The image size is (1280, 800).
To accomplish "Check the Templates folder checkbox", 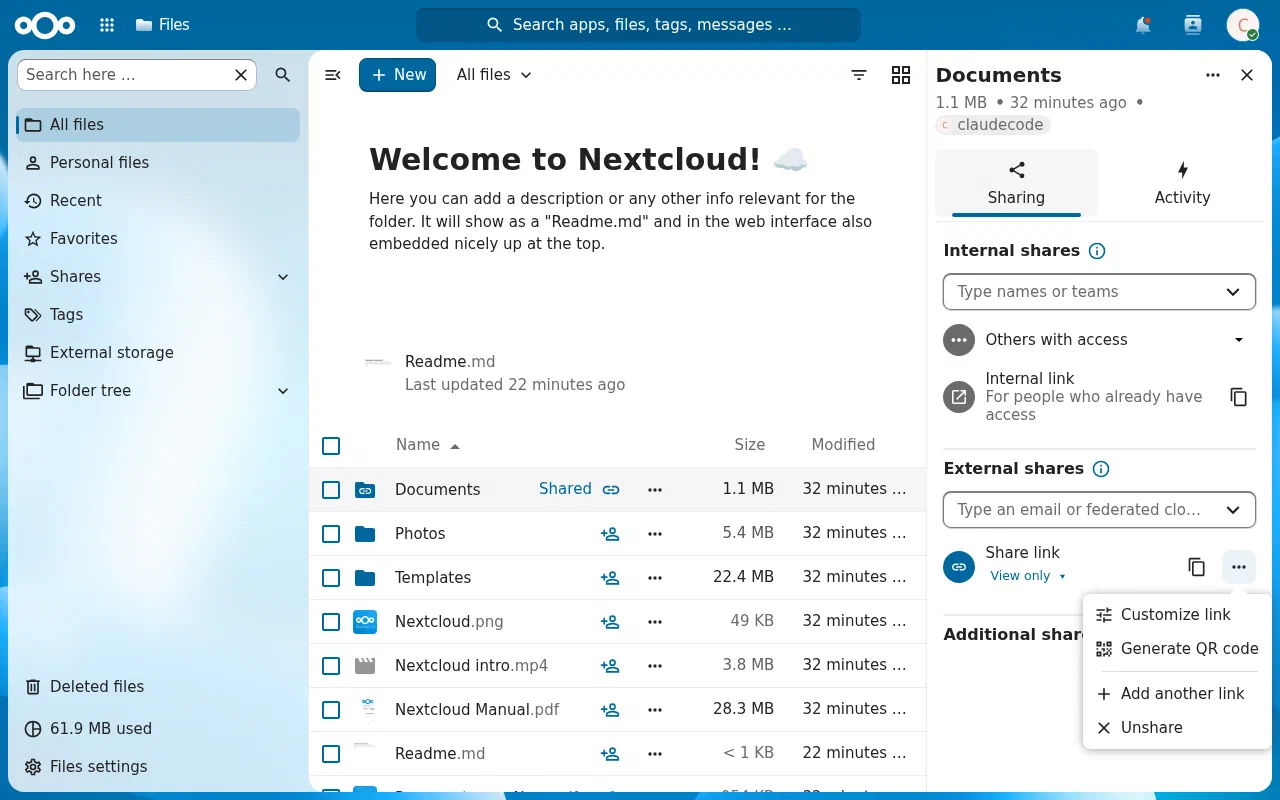I will pos(331,578).
